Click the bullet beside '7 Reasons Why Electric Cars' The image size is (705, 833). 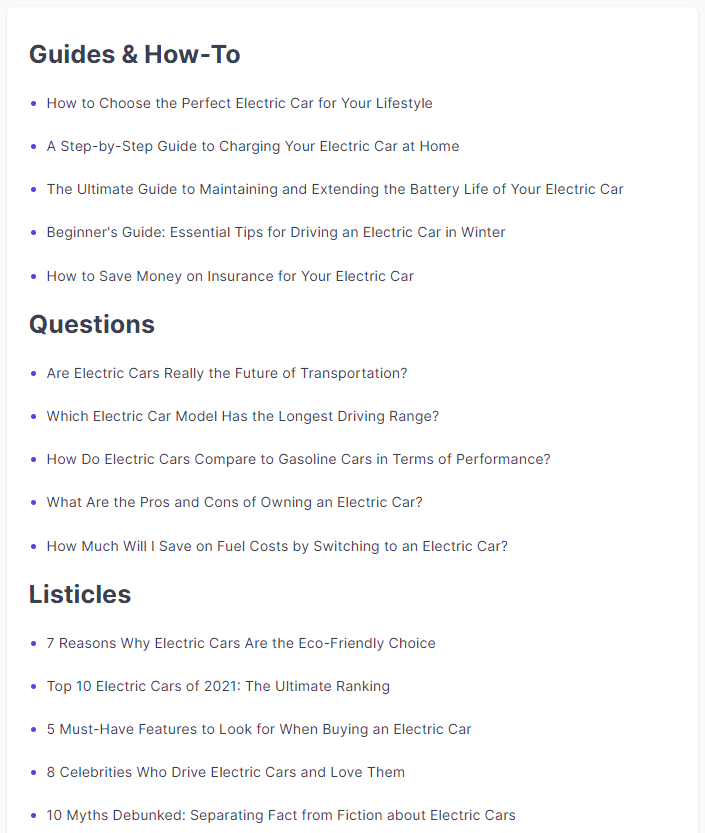34,643
